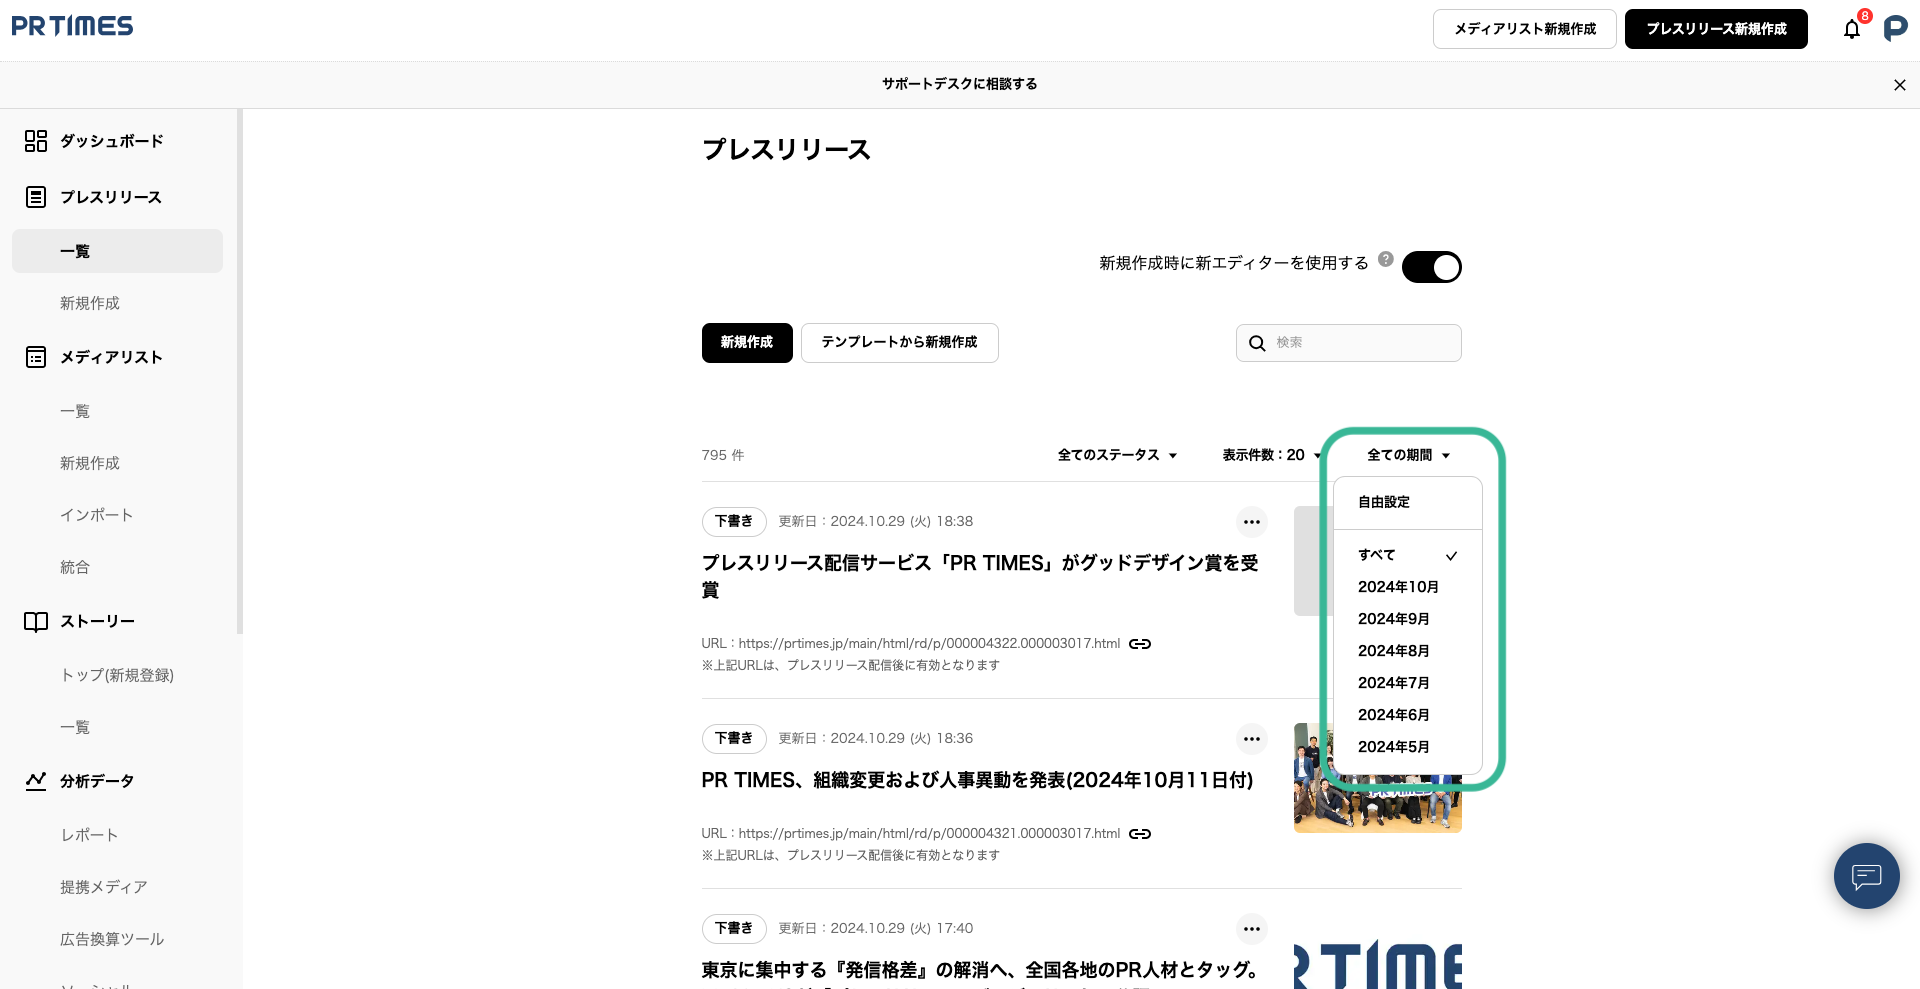Click the ダッシュボード sidebar icon

[36, 141]
